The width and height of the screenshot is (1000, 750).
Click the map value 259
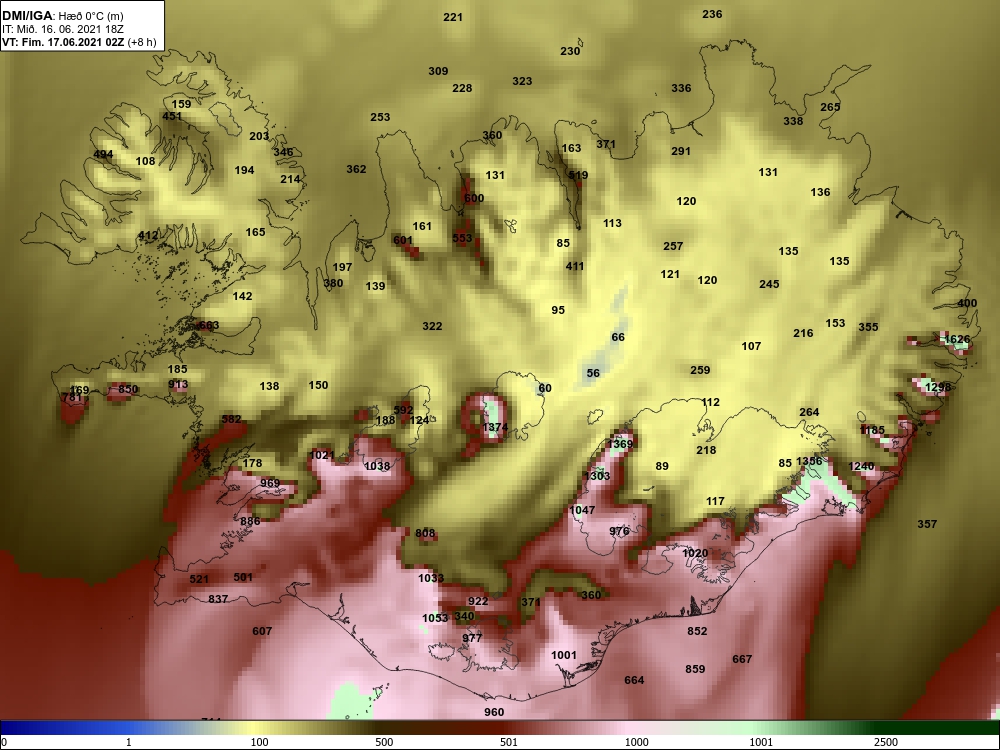pos(700,370)
